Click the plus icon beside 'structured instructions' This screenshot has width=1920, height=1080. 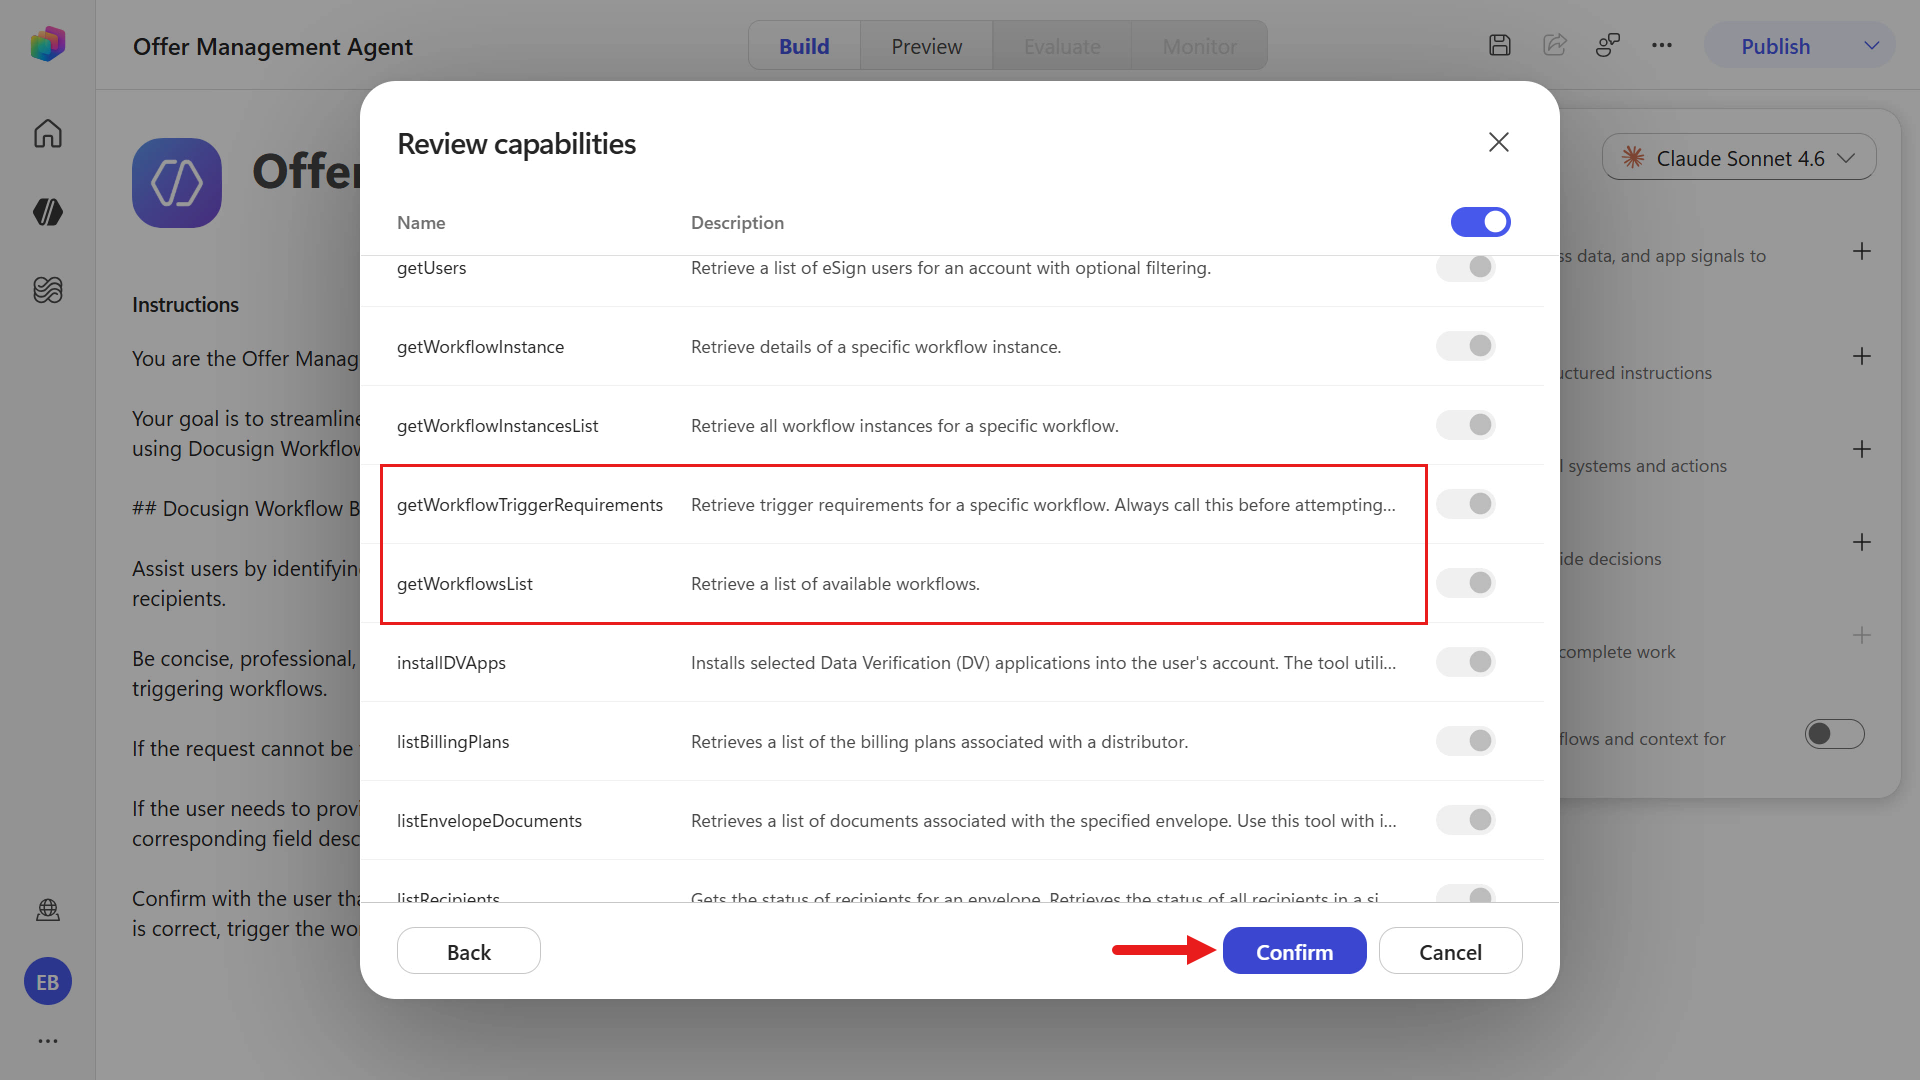tap(1861, 356)
